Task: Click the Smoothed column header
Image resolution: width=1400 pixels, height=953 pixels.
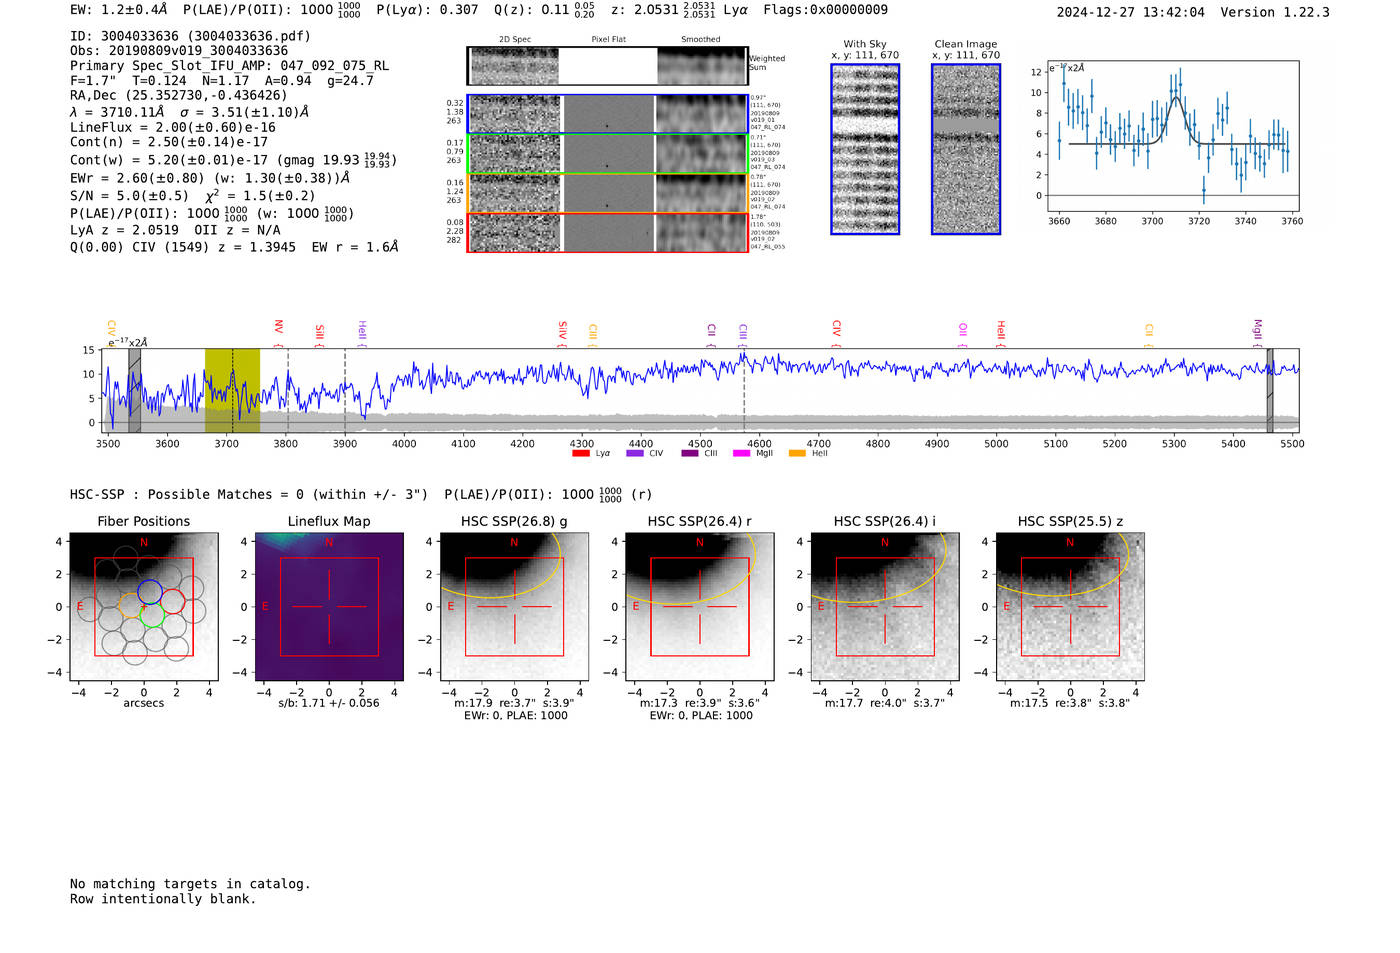Action: click(701, 40)
